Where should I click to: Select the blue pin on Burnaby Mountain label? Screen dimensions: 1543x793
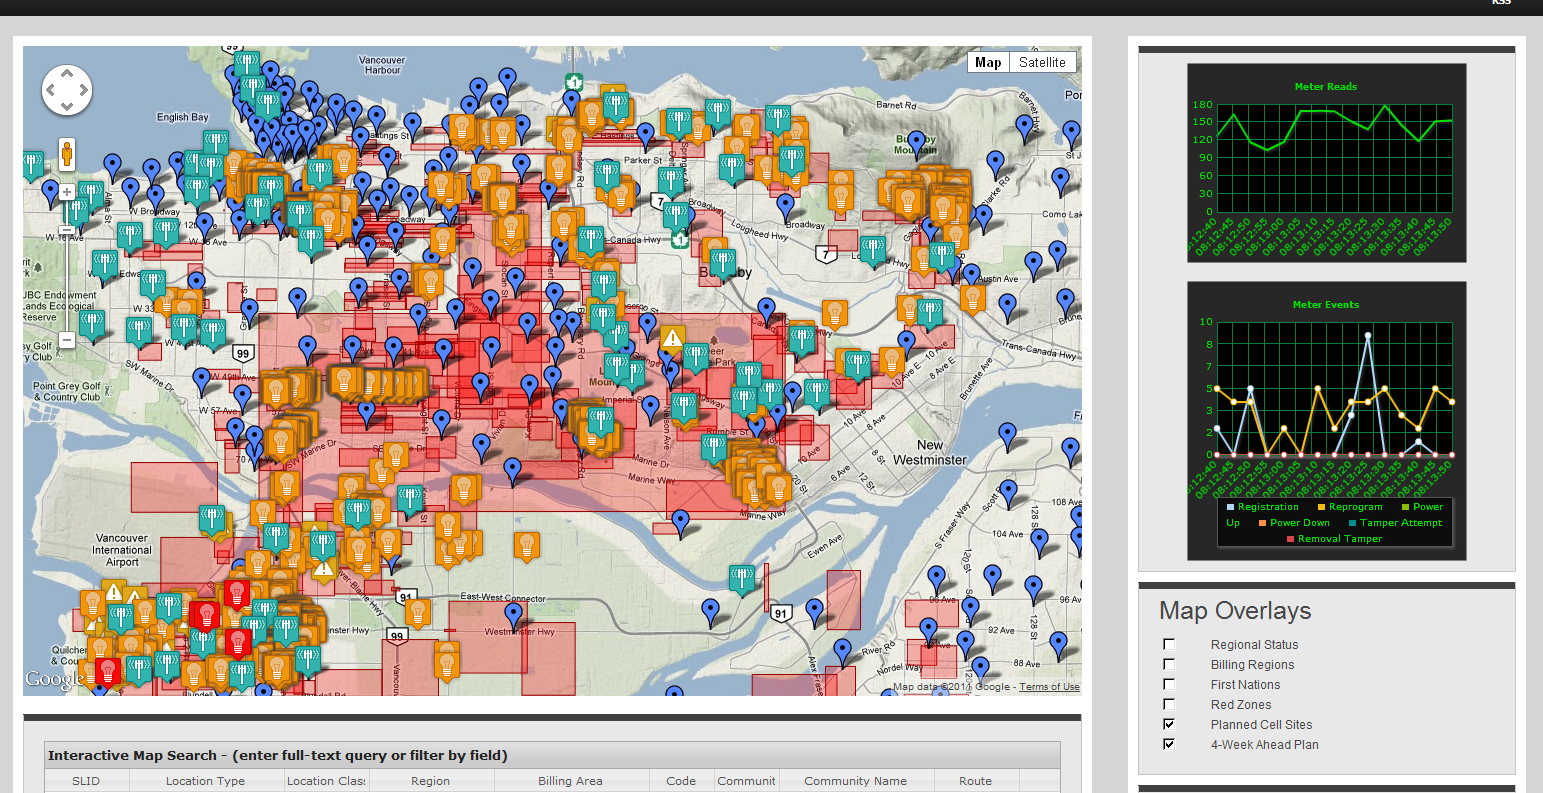pos(917,144)
